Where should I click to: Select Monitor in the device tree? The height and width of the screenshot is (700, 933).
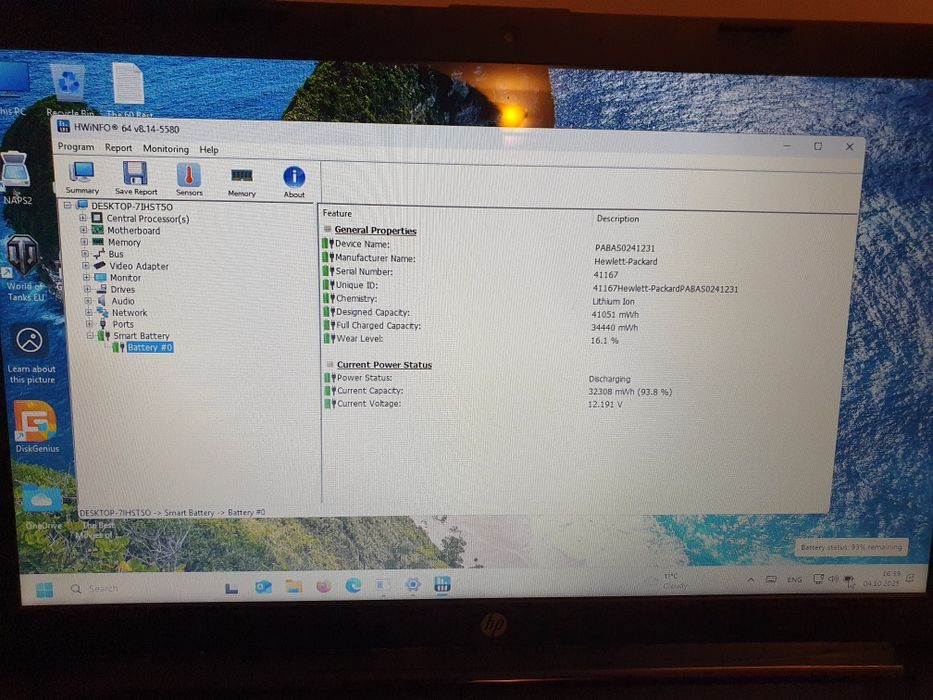[x=125, y=277]
